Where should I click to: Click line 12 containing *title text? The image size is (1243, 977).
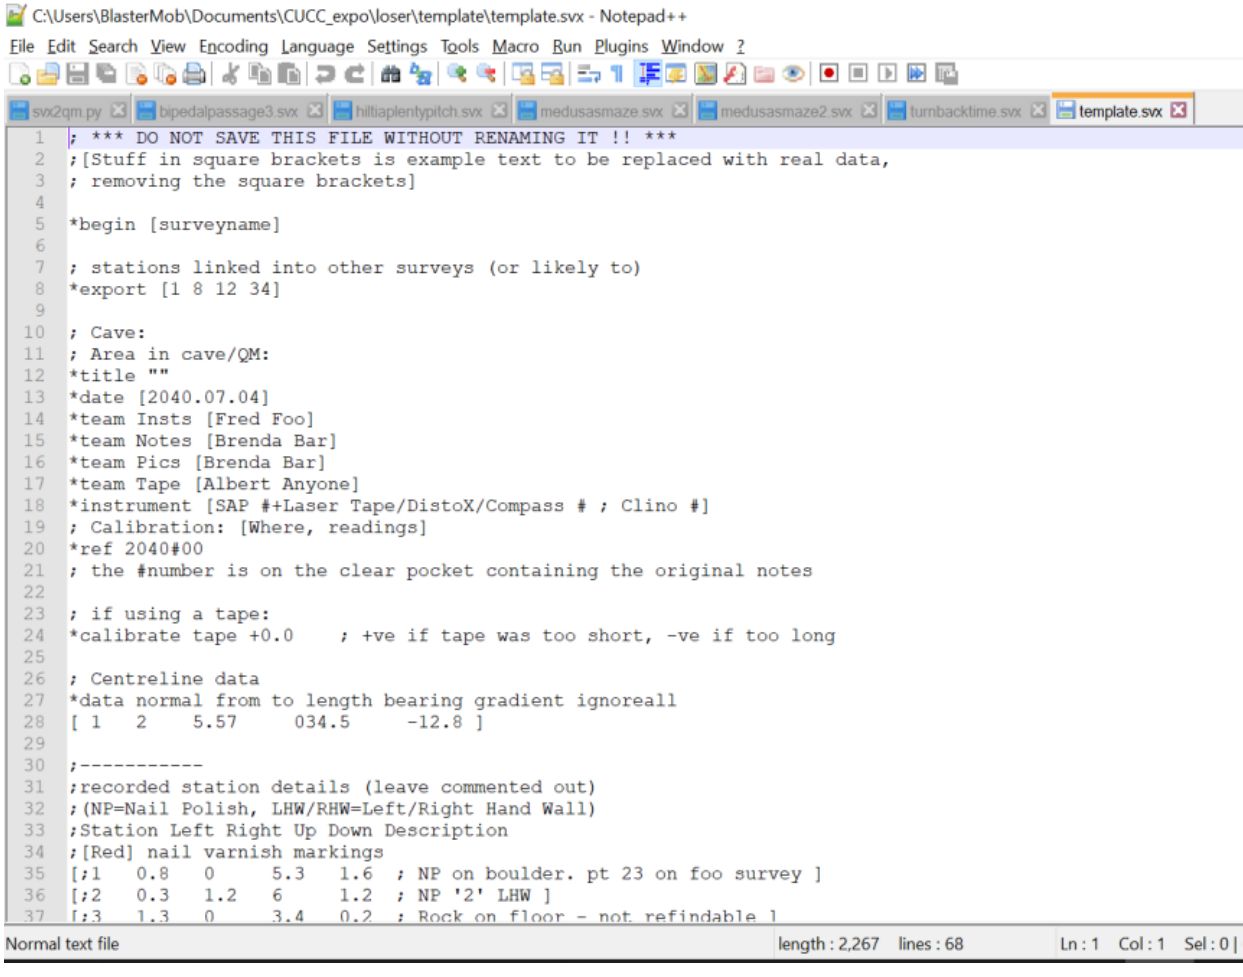tap(118, 376)
